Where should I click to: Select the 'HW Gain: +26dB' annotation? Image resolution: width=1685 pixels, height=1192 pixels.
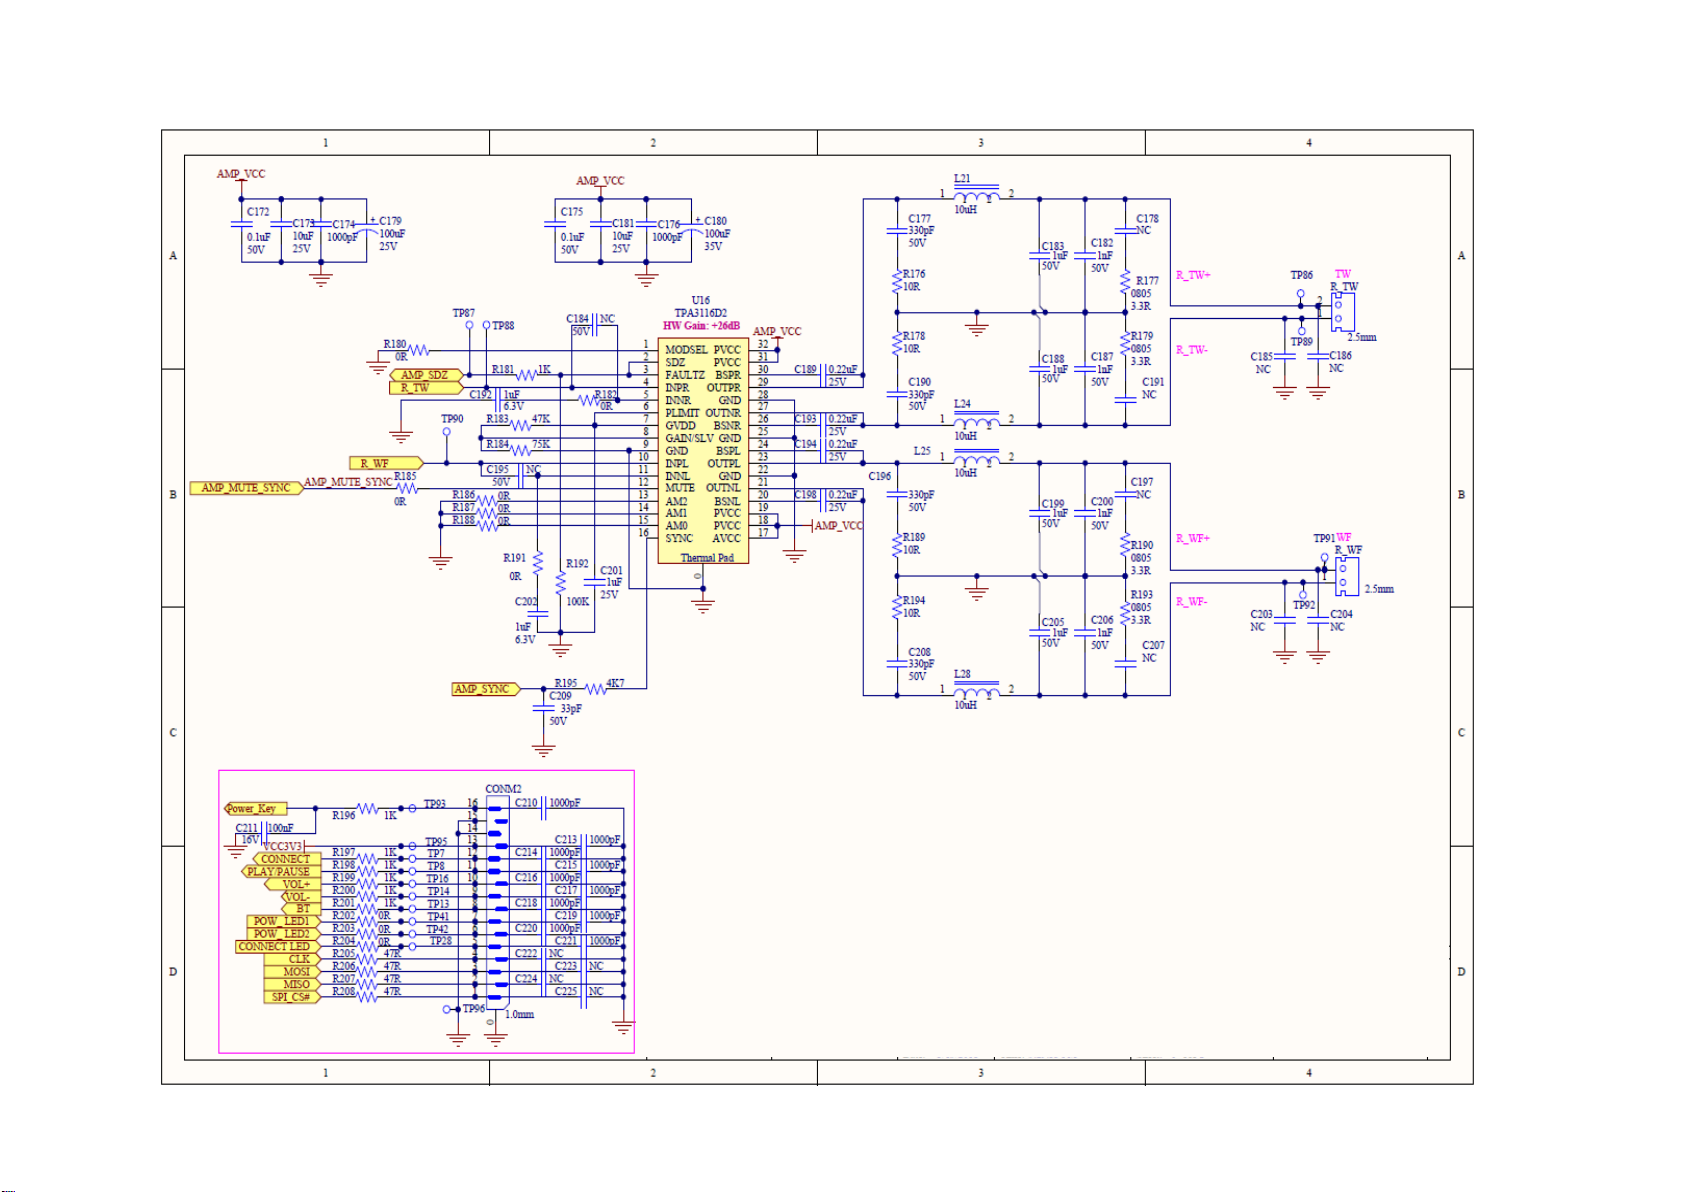(702, 326)
